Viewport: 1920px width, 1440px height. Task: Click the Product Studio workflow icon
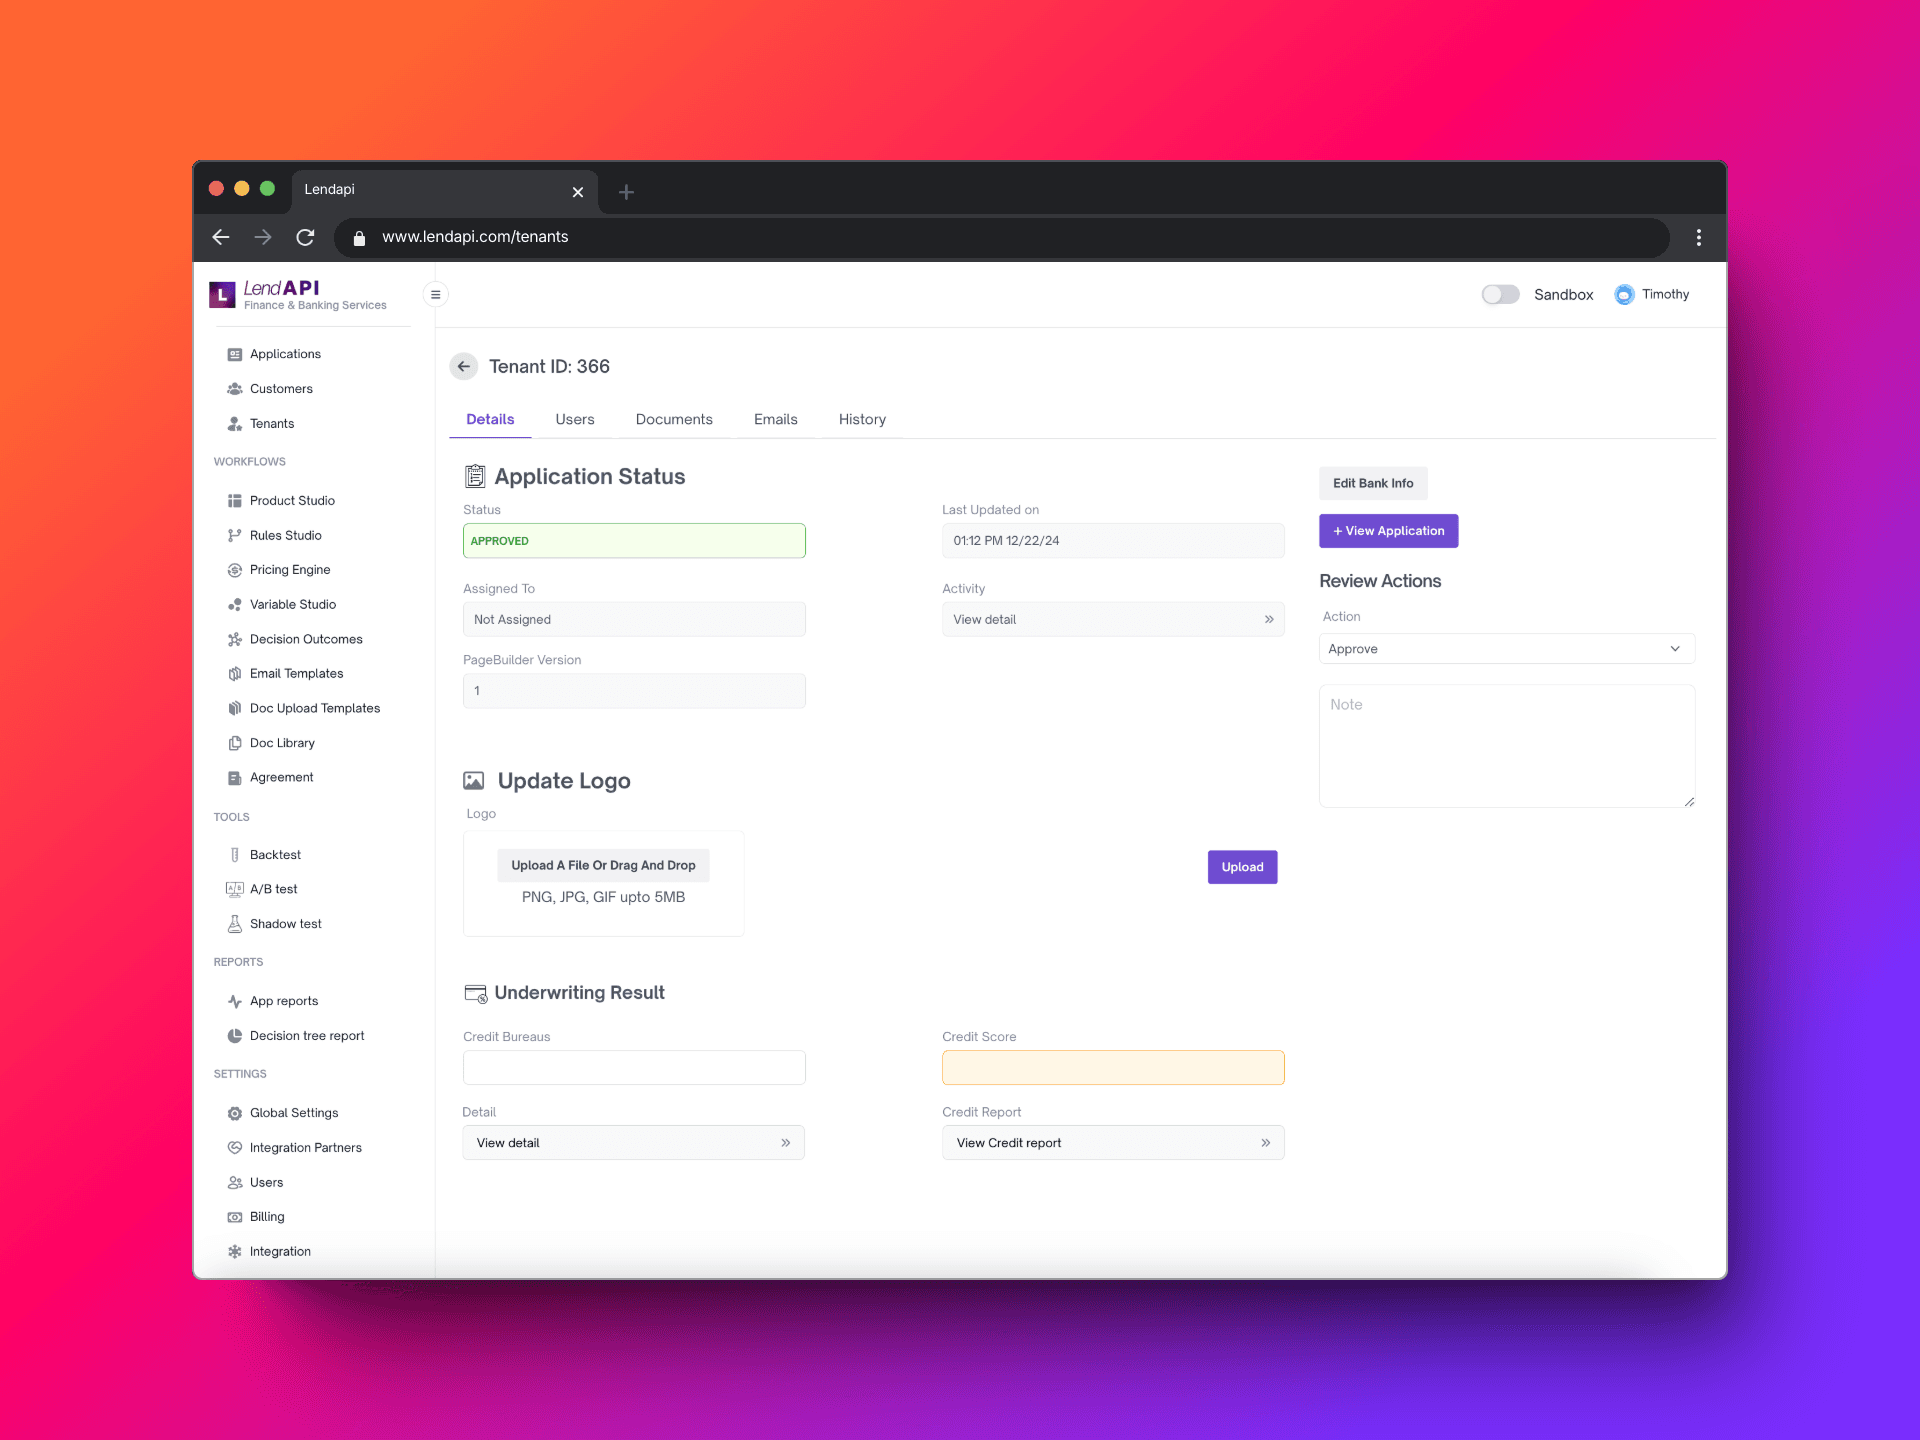236,501
